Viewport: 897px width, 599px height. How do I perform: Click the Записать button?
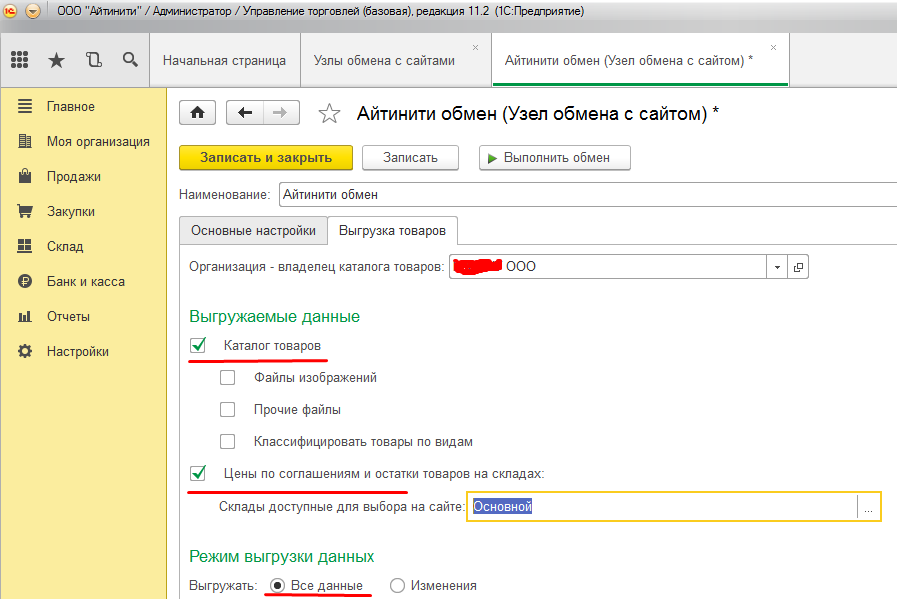click(410, 157)
